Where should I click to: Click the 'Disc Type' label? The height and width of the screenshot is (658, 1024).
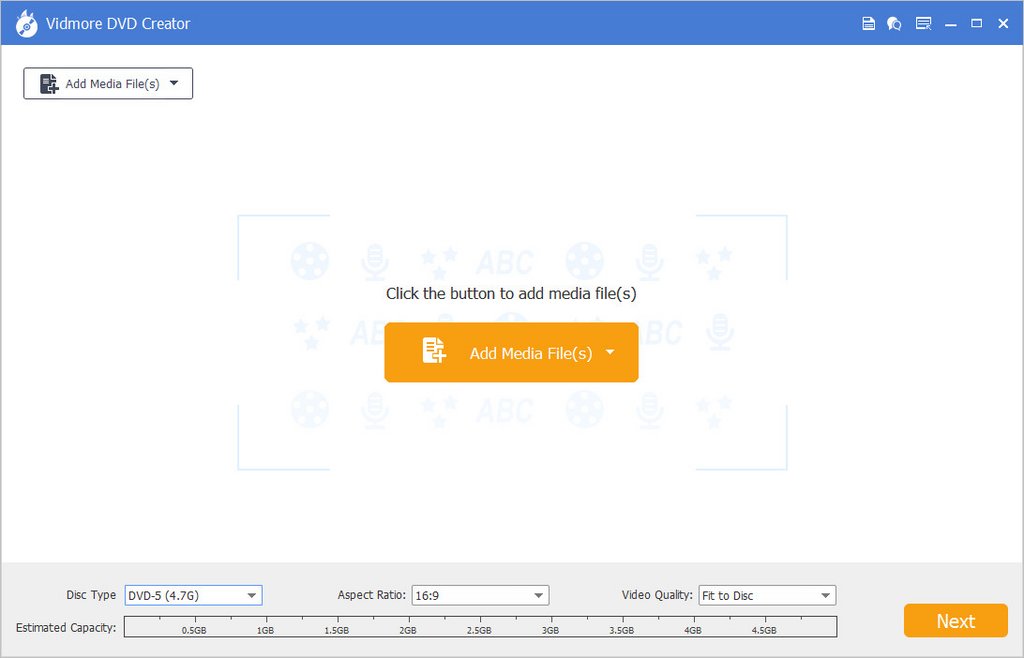click(x=91, y=595)
